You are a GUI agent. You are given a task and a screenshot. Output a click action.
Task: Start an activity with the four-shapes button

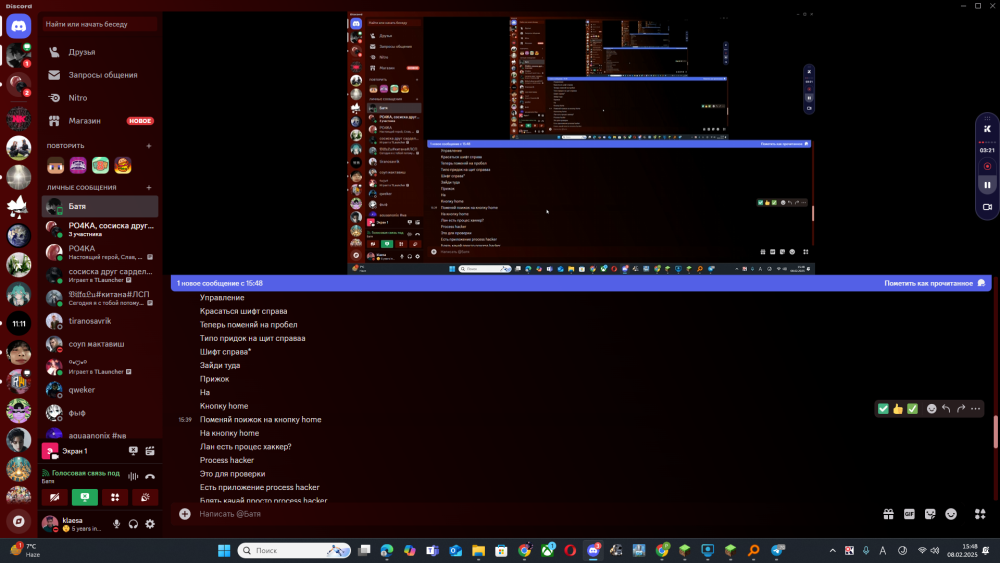tap(115, 497)
